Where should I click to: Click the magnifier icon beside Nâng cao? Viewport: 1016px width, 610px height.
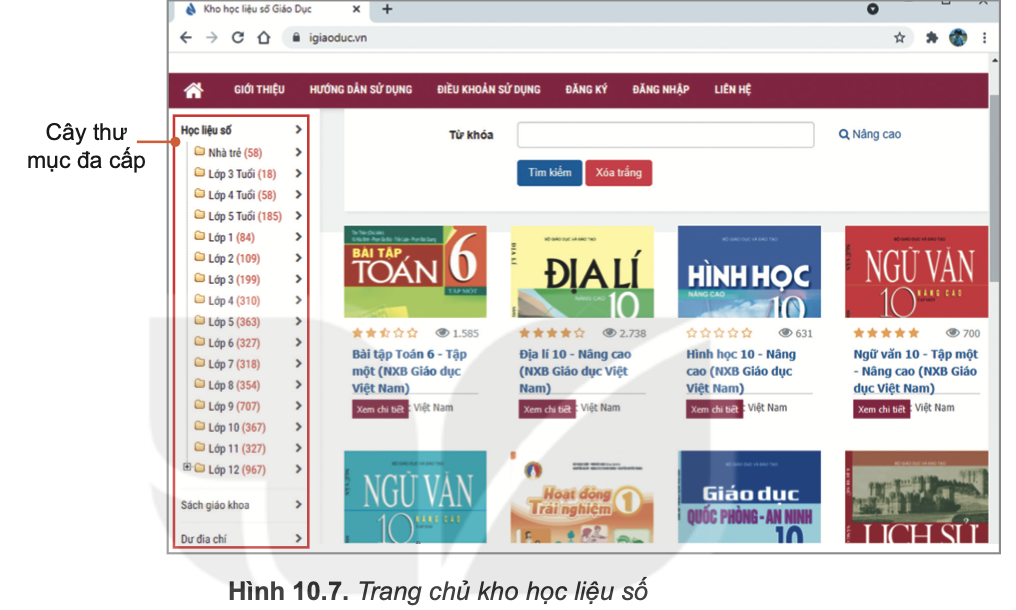click(x=845, y=133)
